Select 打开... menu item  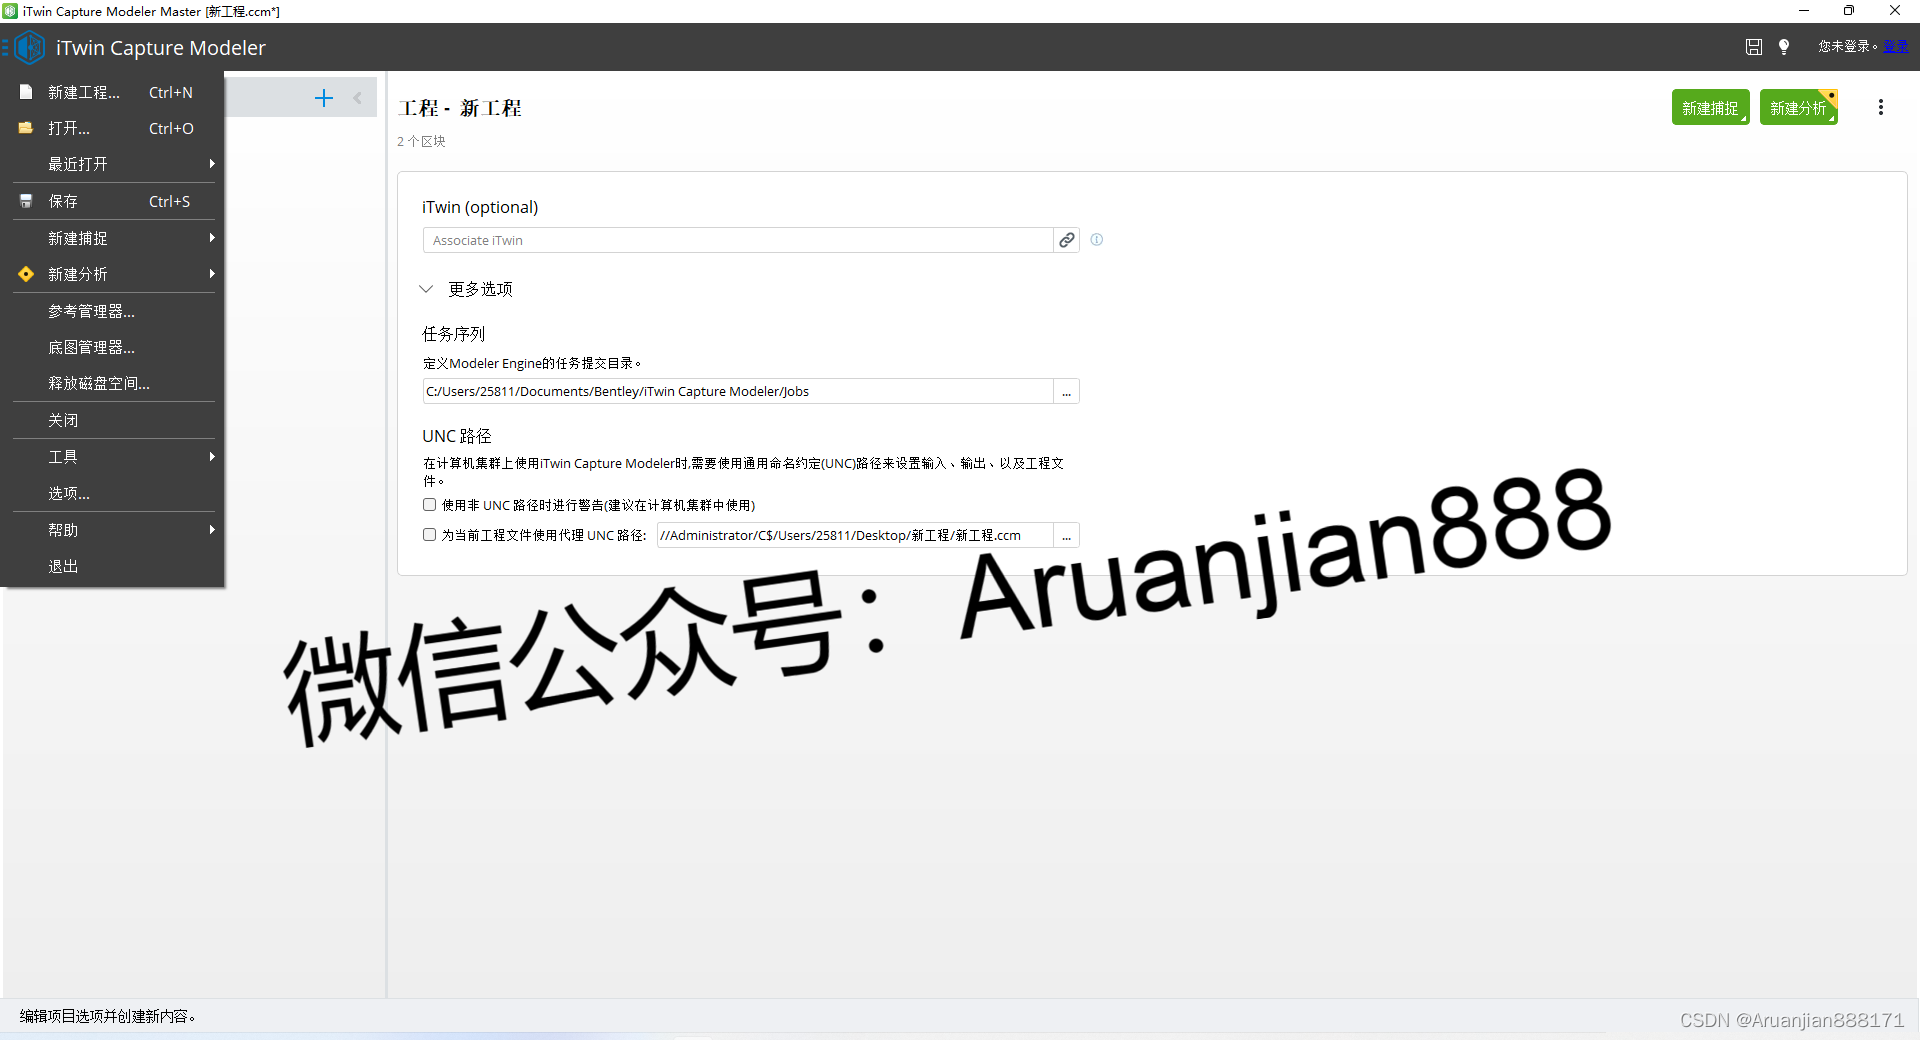(x=114, y=128)
